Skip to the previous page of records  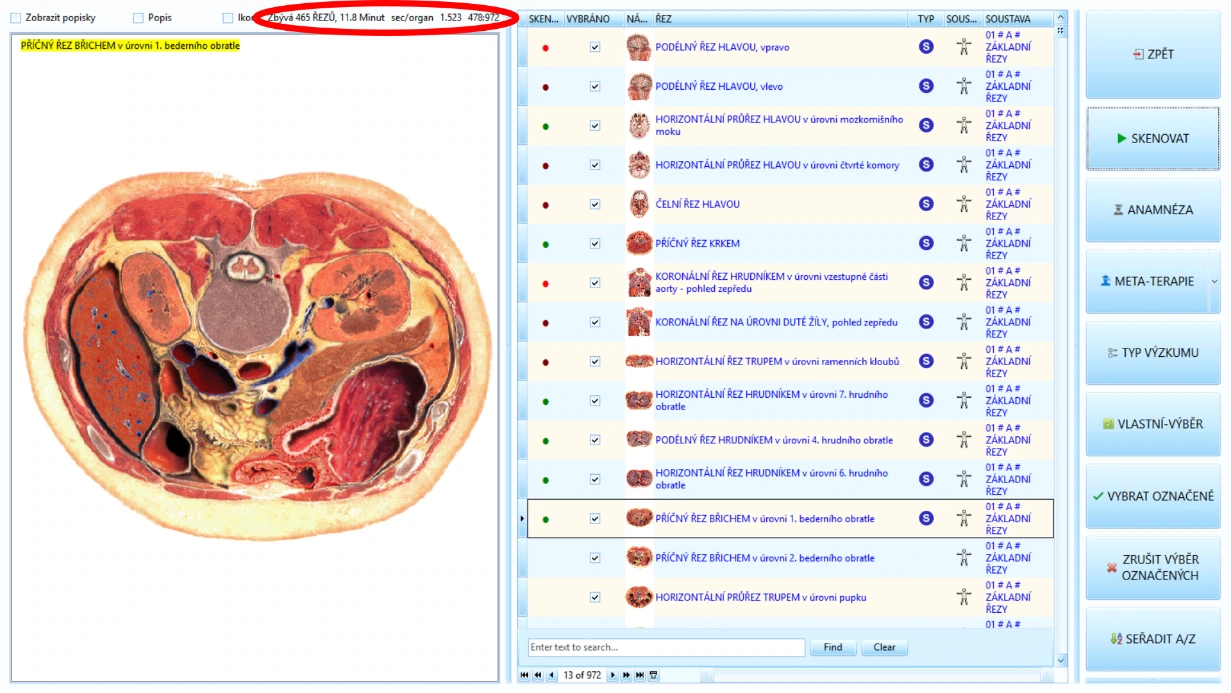click(537, 675)
